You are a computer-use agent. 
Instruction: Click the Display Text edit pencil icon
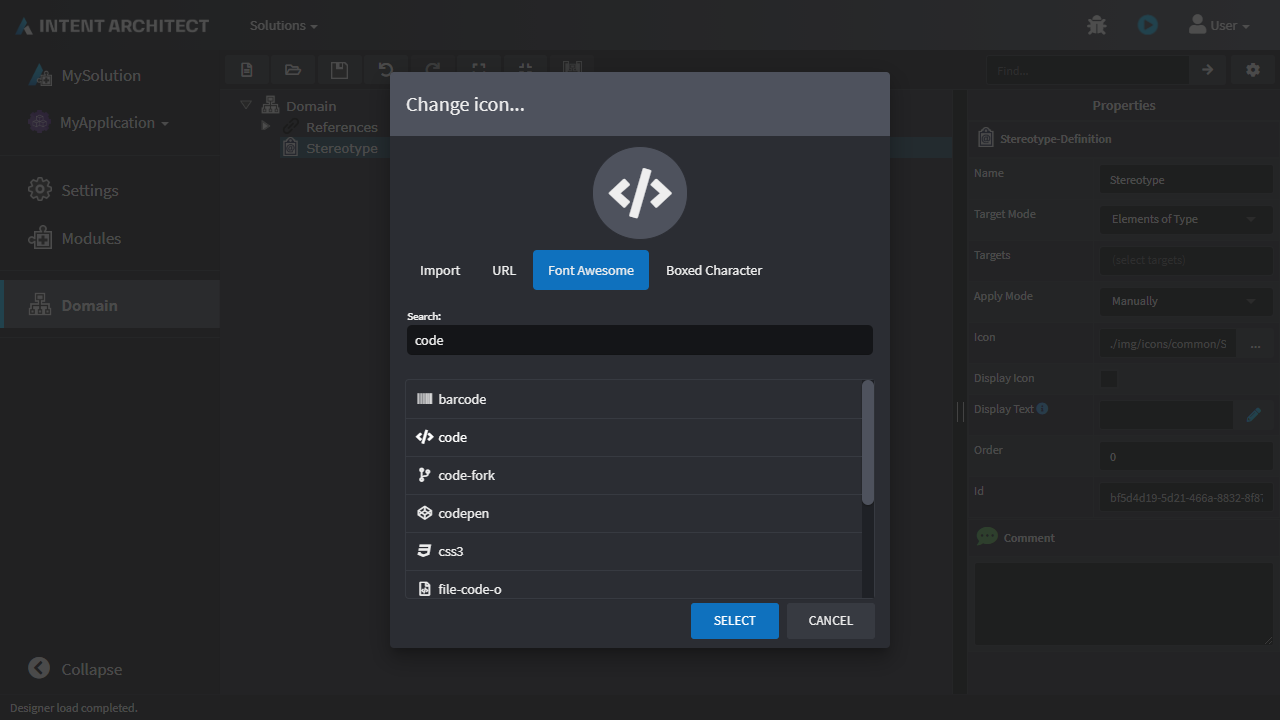[x=1254, y=415]
